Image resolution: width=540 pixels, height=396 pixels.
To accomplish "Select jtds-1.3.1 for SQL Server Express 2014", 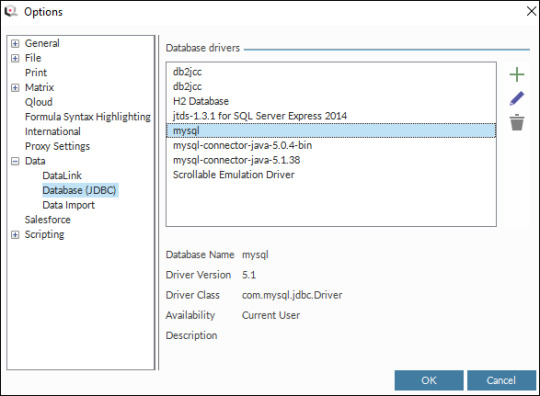I will (331, 116).
